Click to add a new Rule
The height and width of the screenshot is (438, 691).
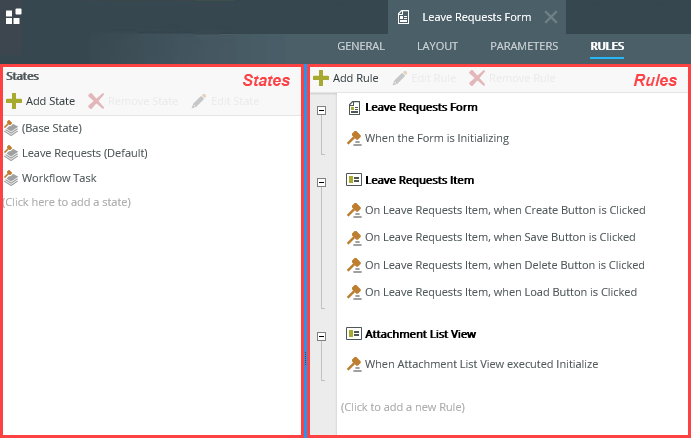point(402,407)
